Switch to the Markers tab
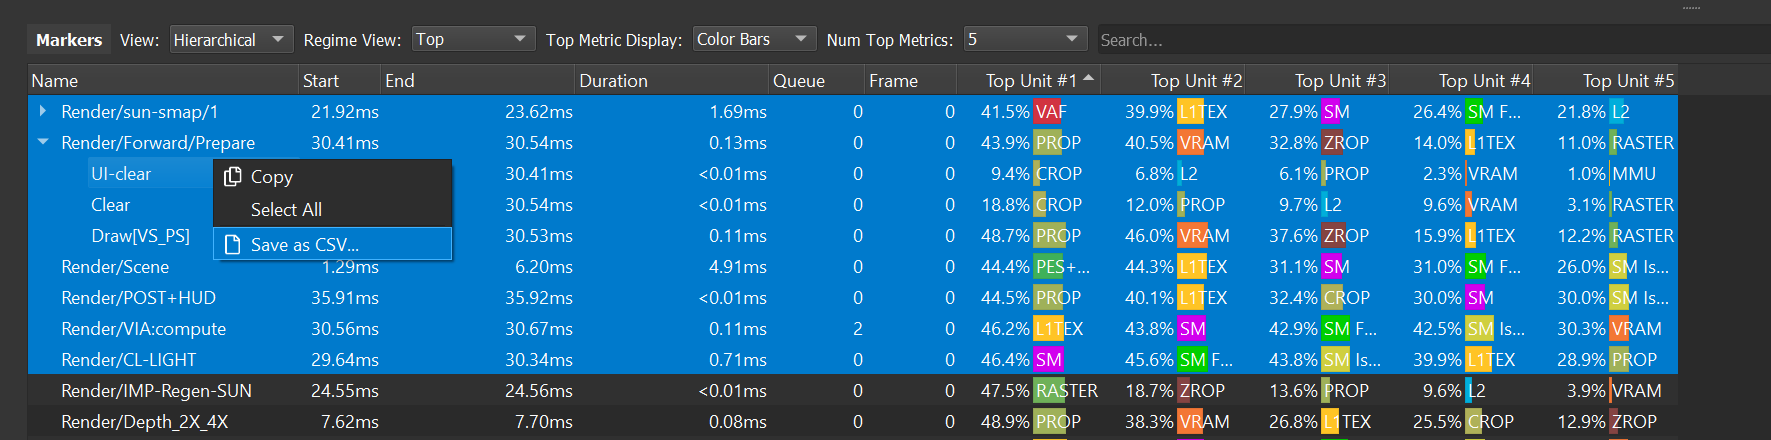Screen dimensions: 1771x440 click(69, 40)
